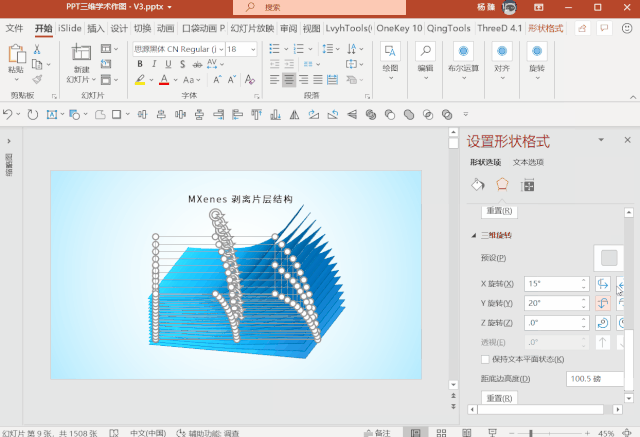Toggle underline formatting

[x=168, y=64]
